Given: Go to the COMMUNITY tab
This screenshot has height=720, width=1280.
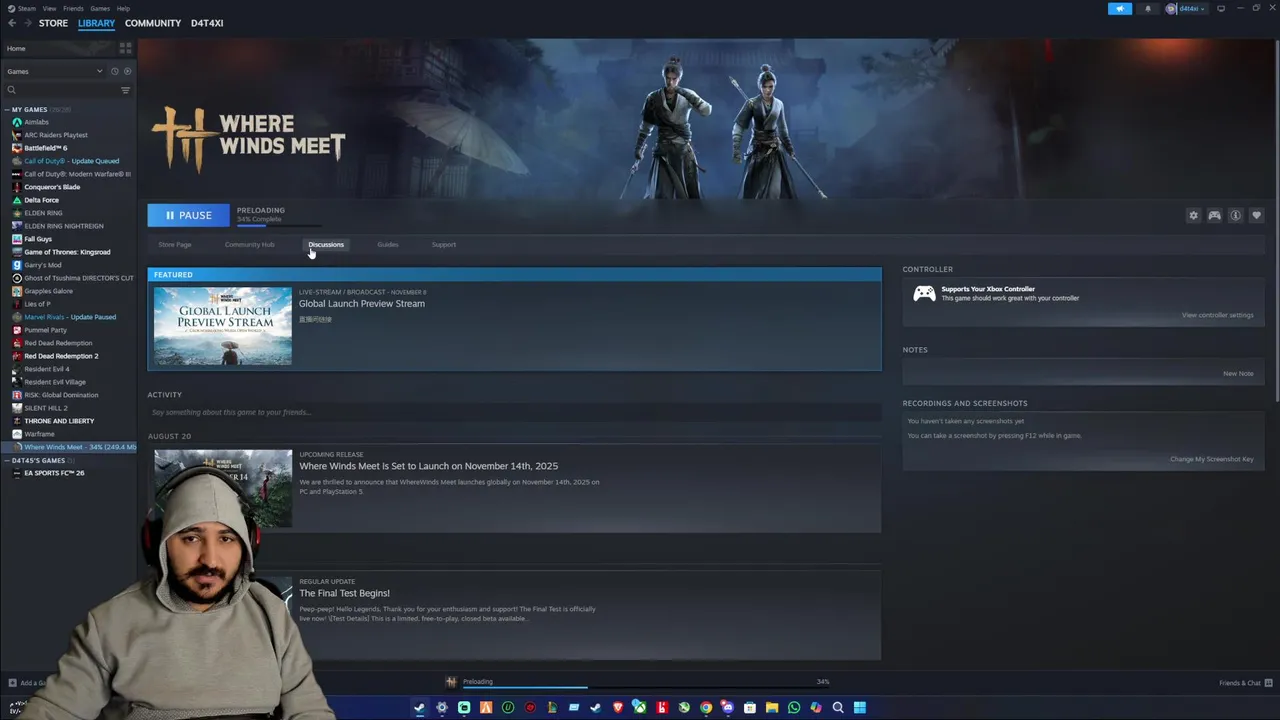Looking at the screenshot, I should pos(153,23).
